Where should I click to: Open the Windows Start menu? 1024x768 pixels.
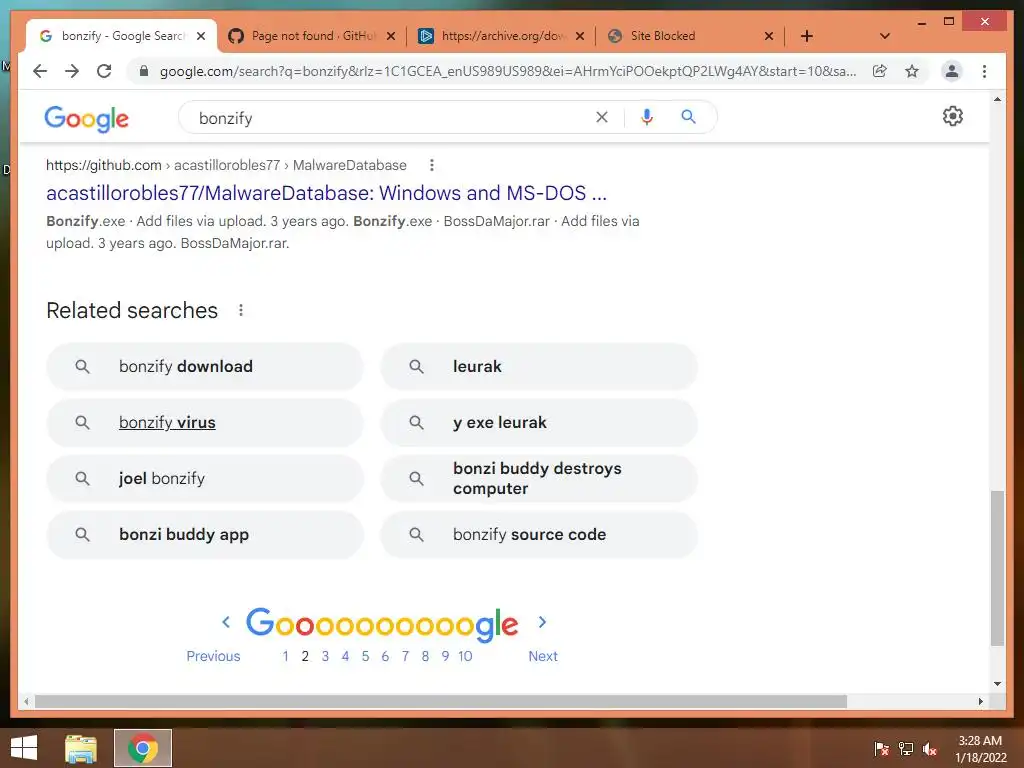pos(24,748)
